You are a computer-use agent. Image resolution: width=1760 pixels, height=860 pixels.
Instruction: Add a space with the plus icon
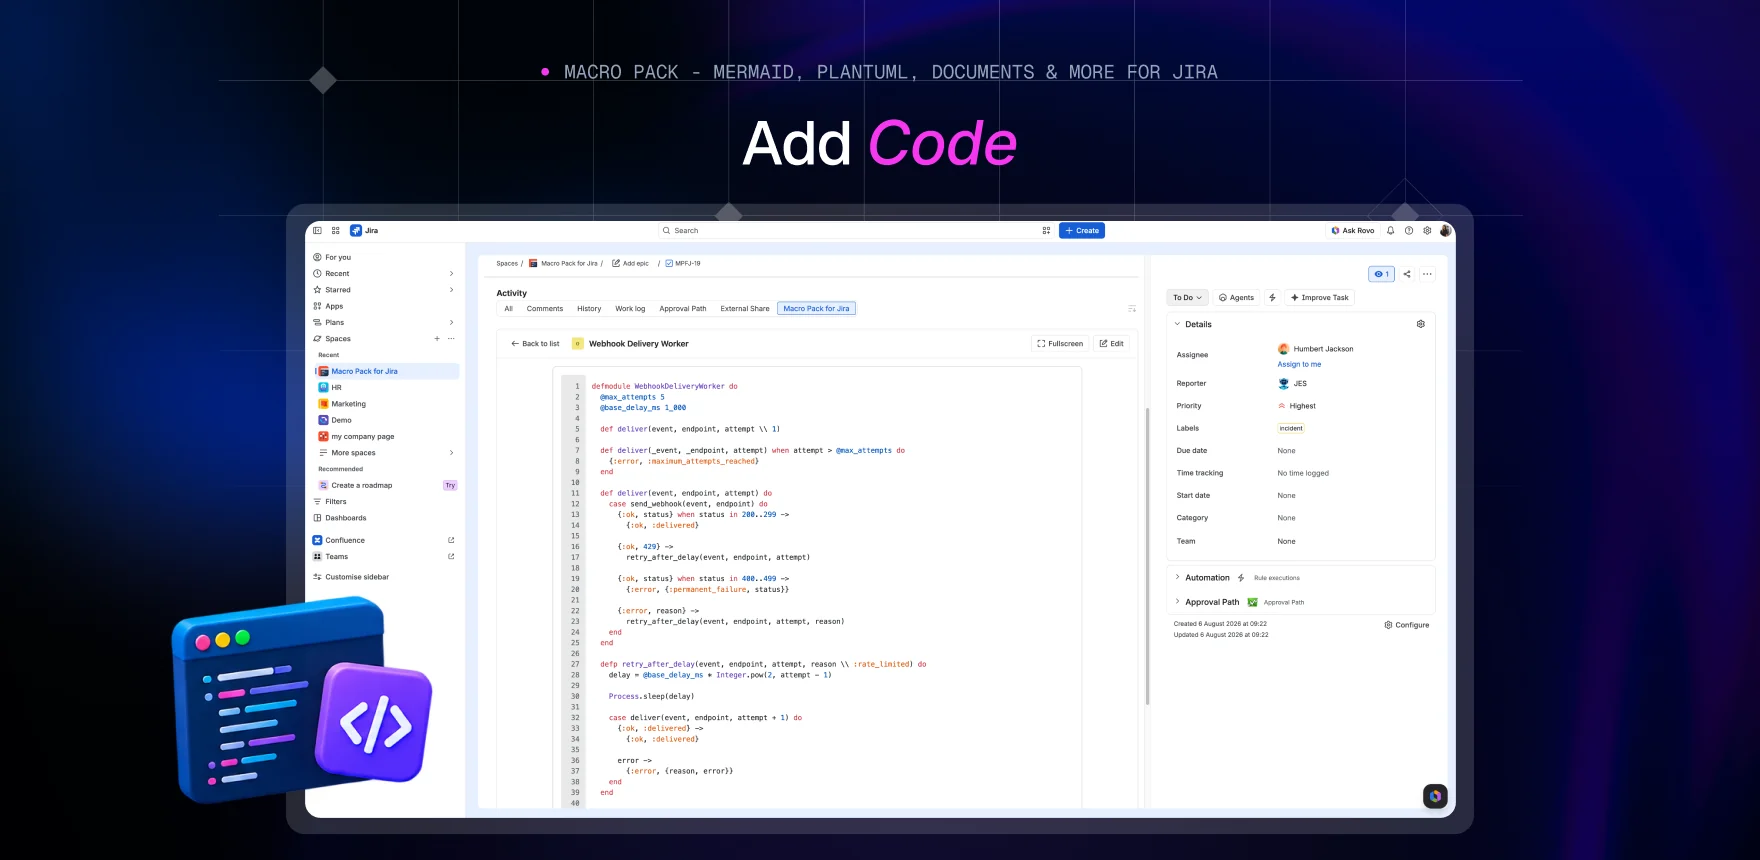pyautogui.click(x=437, y=339)
